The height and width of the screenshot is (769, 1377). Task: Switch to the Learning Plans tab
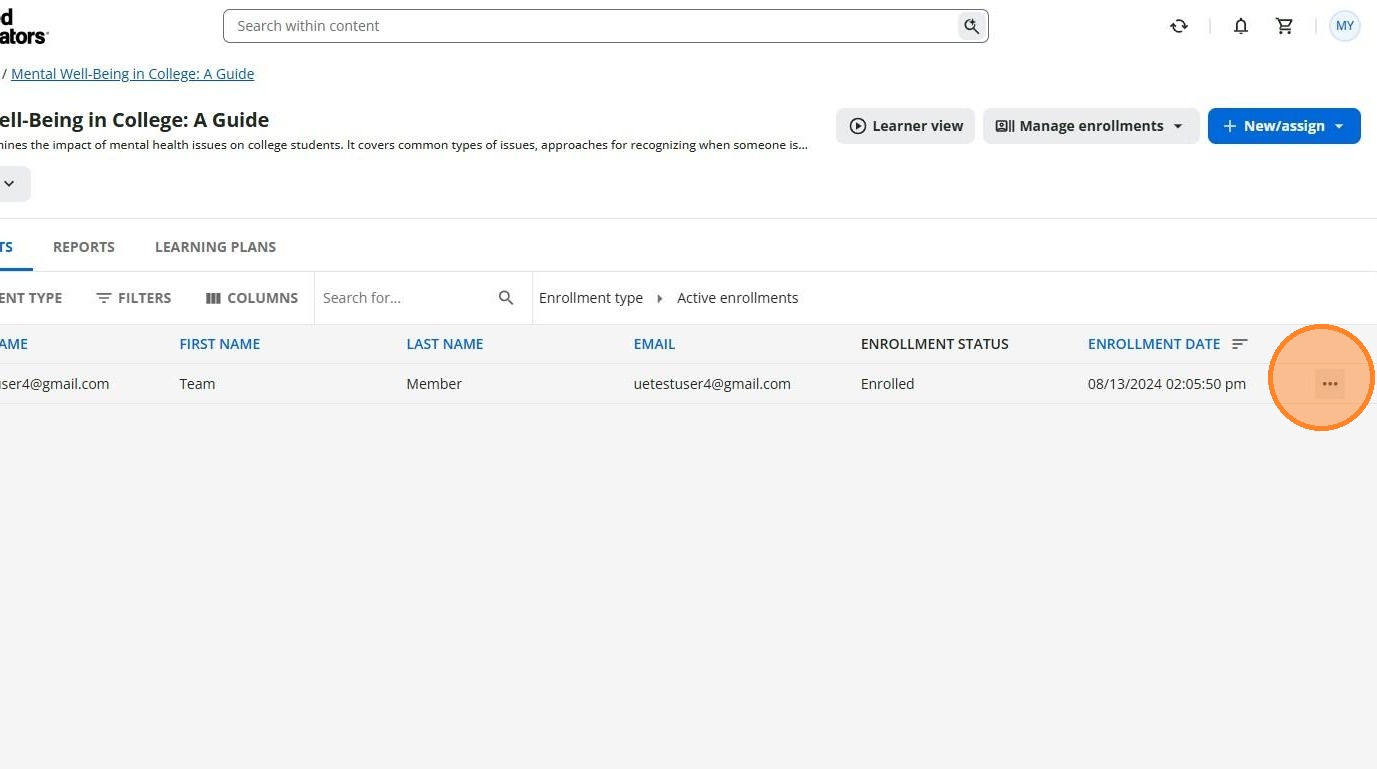pyautogui.click(x=215, y=247)
